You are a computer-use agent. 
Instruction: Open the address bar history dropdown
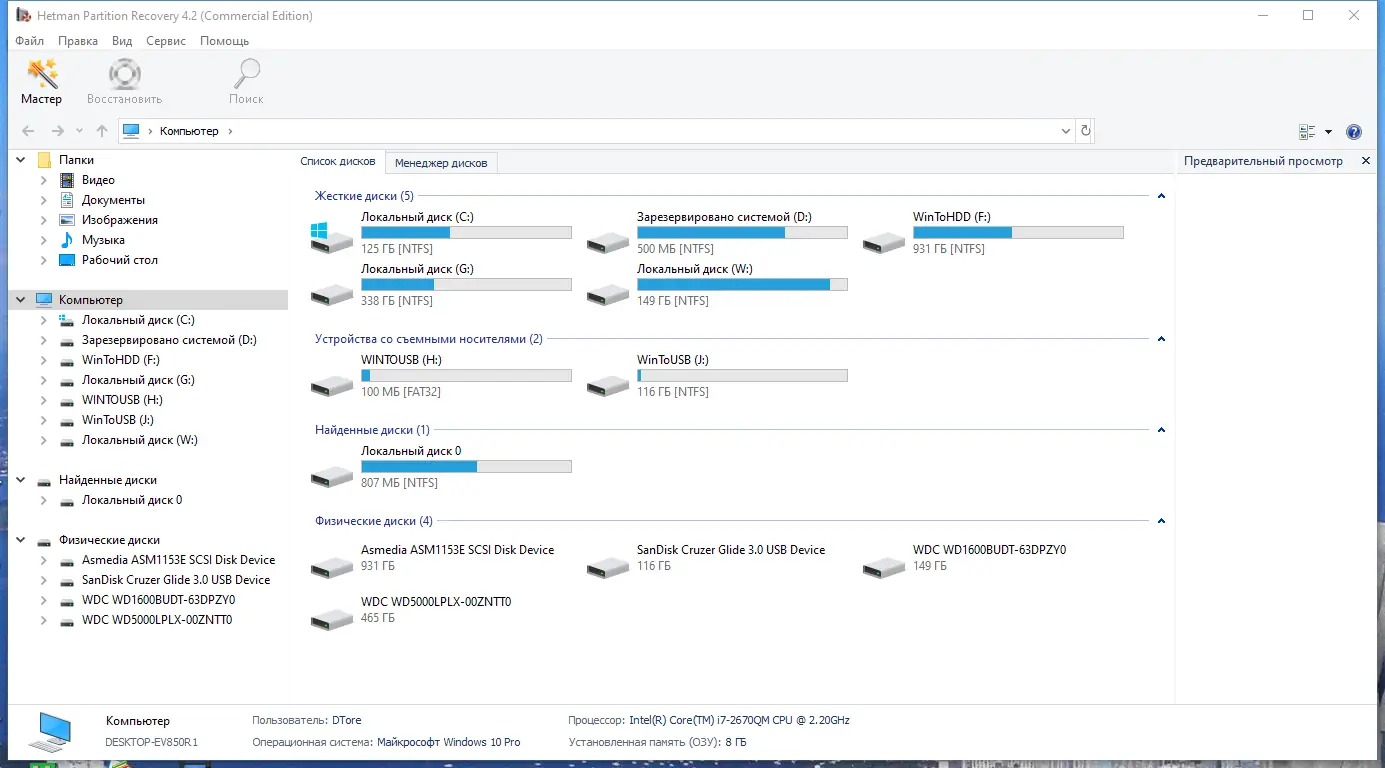pyautogui.click(x=1066, y=131)
